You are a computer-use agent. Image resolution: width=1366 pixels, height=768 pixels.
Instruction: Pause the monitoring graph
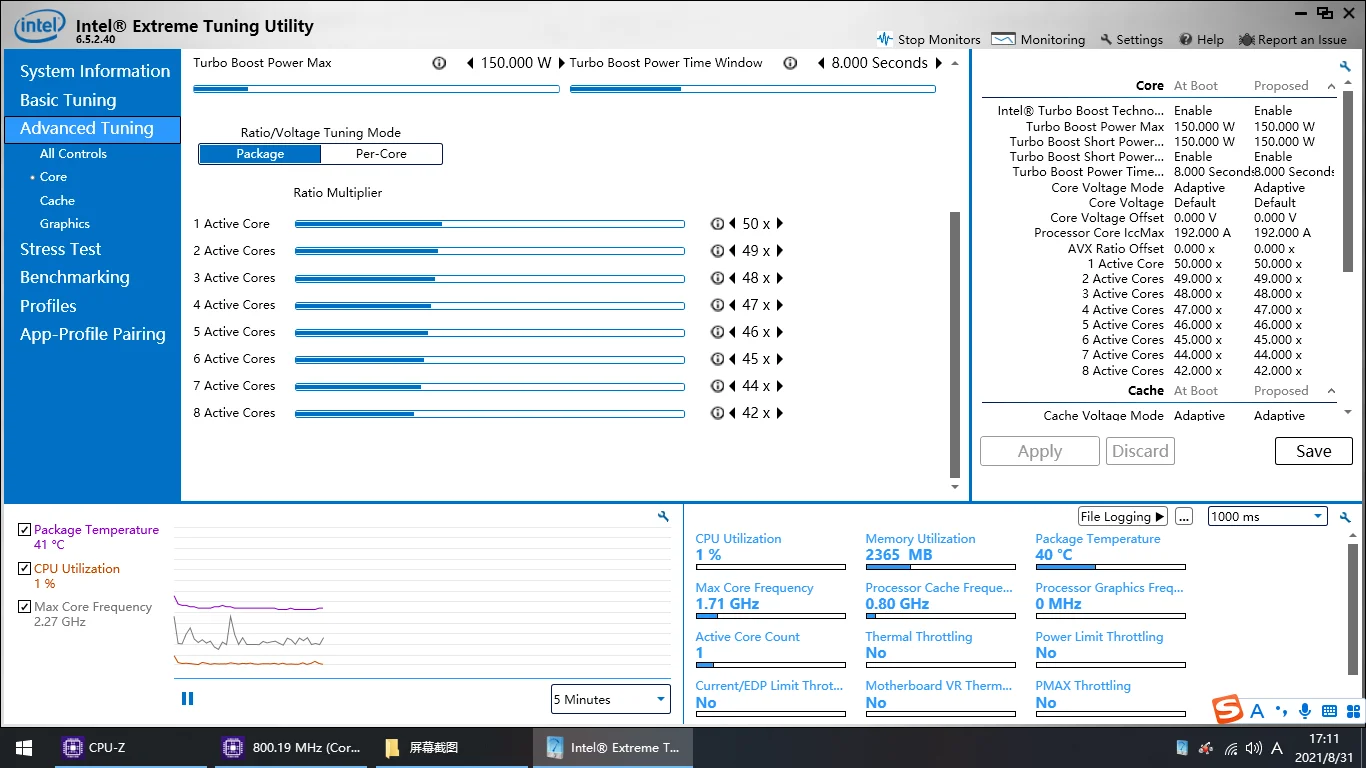click(x=187, y=699)
